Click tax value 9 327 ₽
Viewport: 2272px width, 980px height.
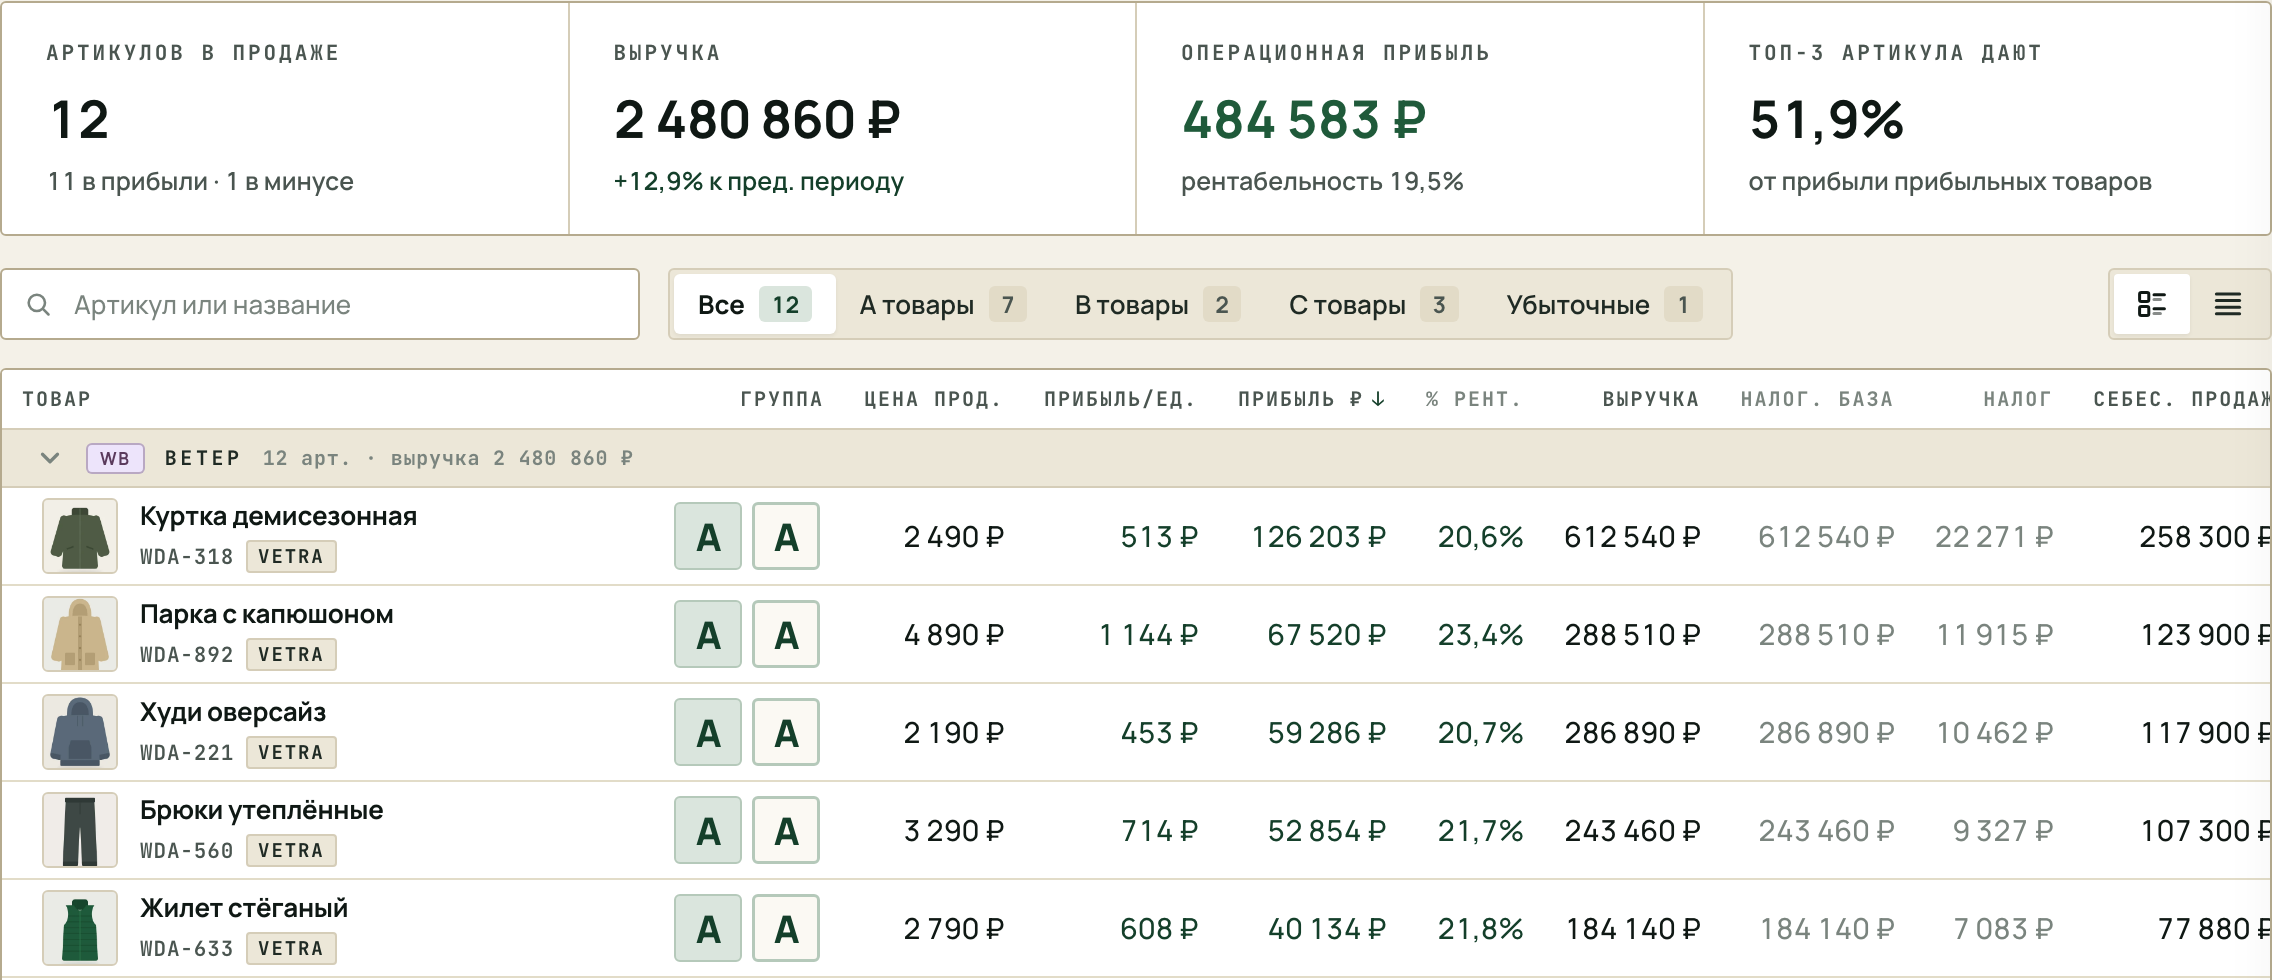(x=2003, y=831)
